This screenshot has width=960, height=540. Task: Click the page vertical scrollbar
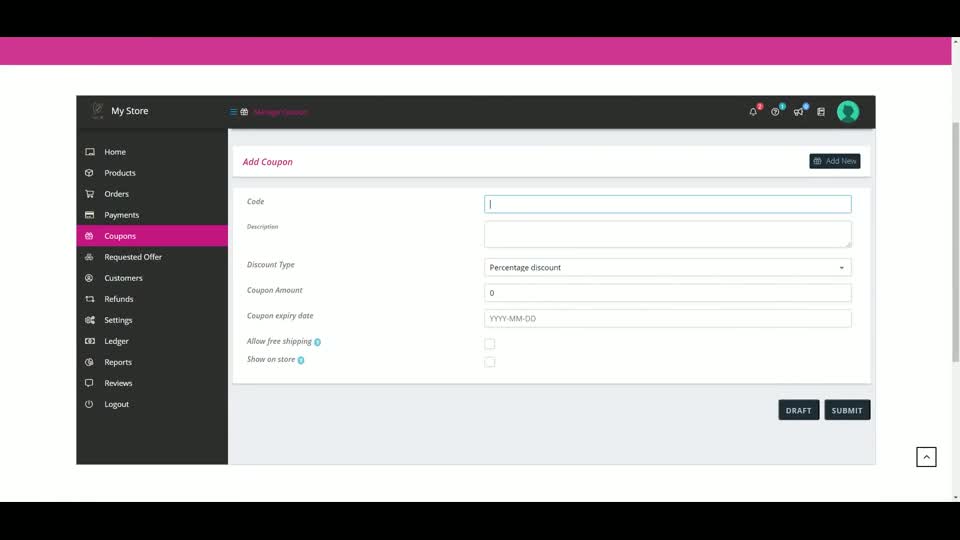pos(955,242)
